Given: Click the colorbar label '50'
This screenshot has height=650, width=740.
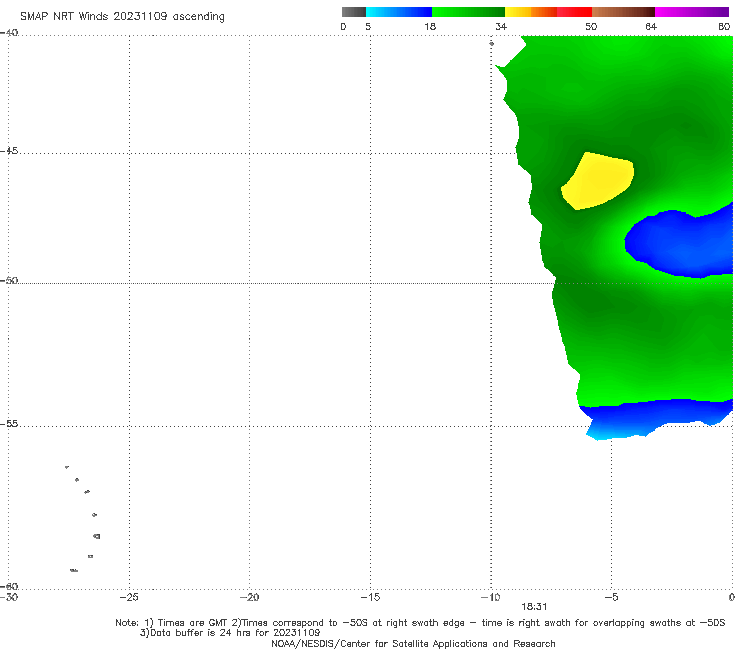Looking at the screenshot, I should coord(591,26).
